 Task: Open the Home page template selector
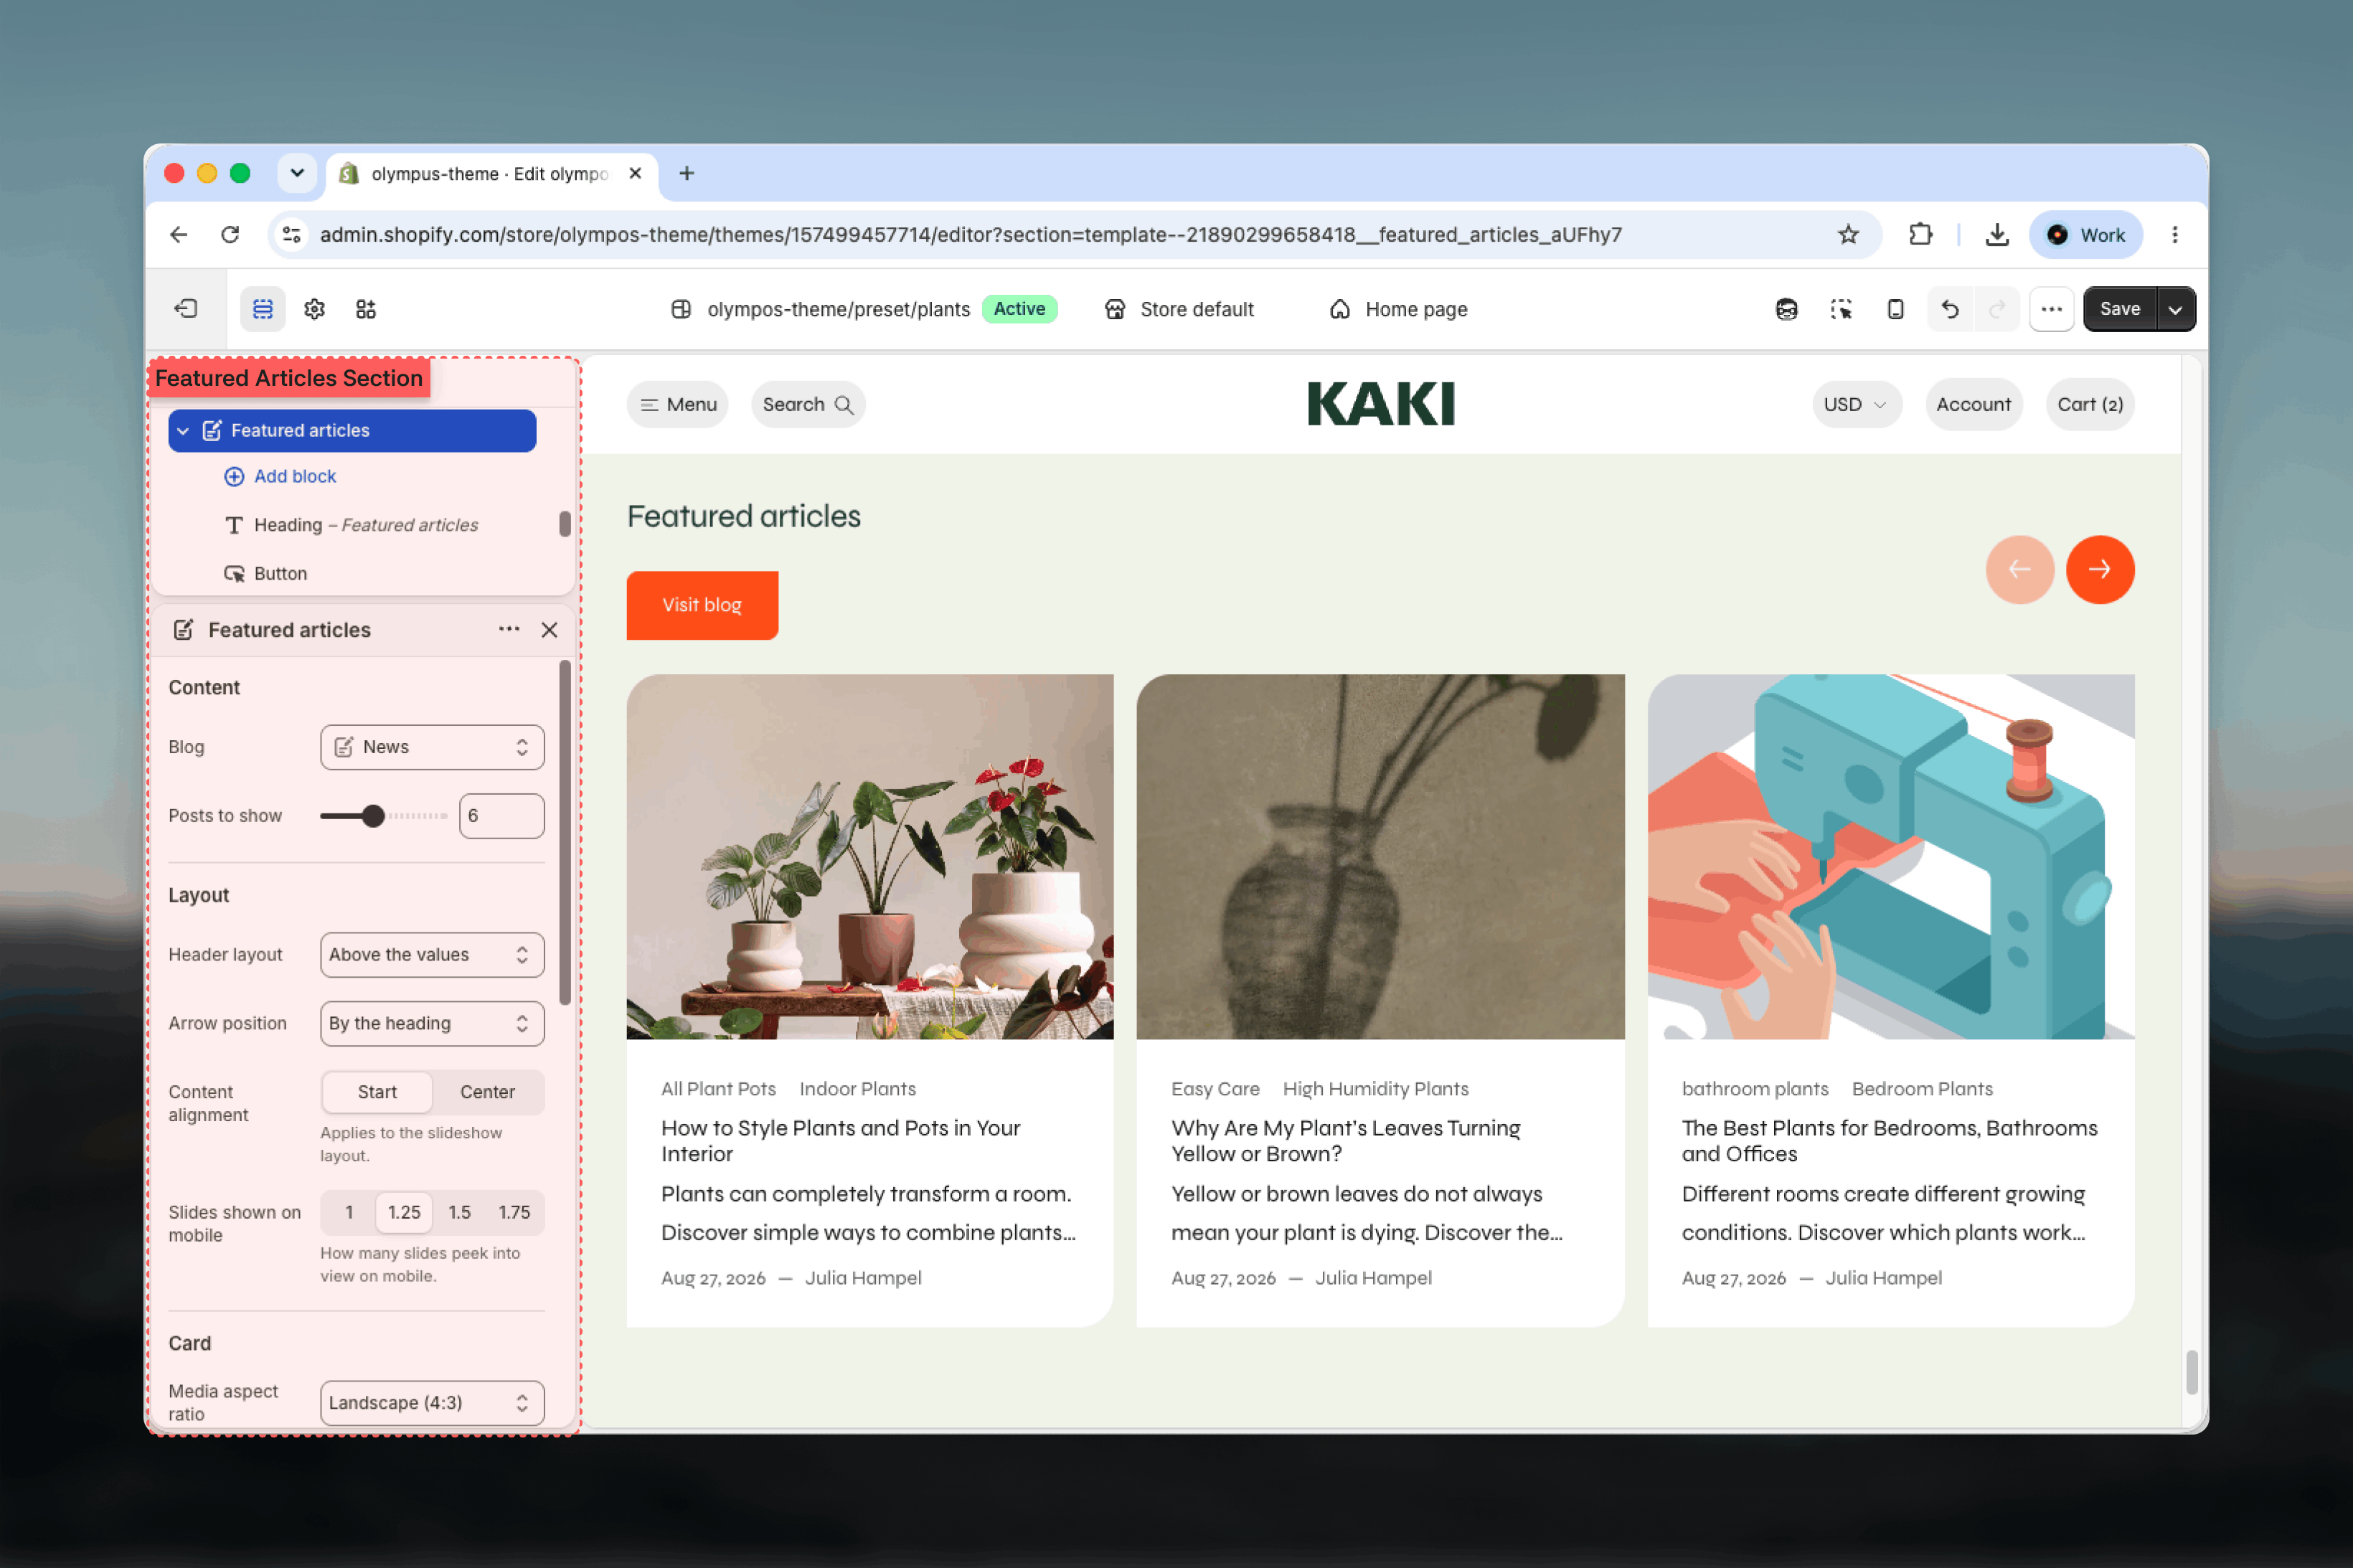(1398, 309)
